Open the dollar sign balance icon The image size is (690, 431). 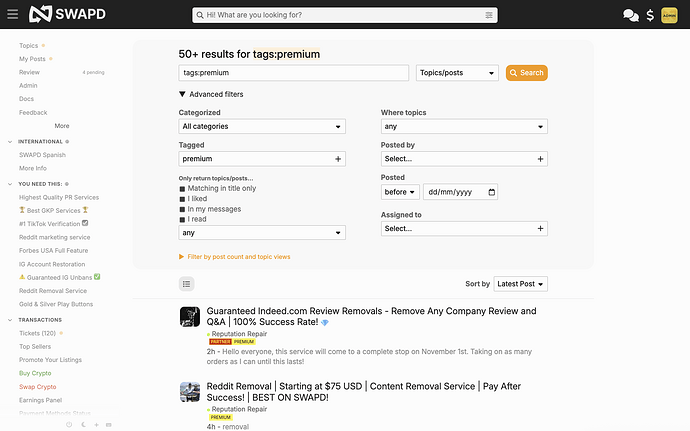[650, 15]
